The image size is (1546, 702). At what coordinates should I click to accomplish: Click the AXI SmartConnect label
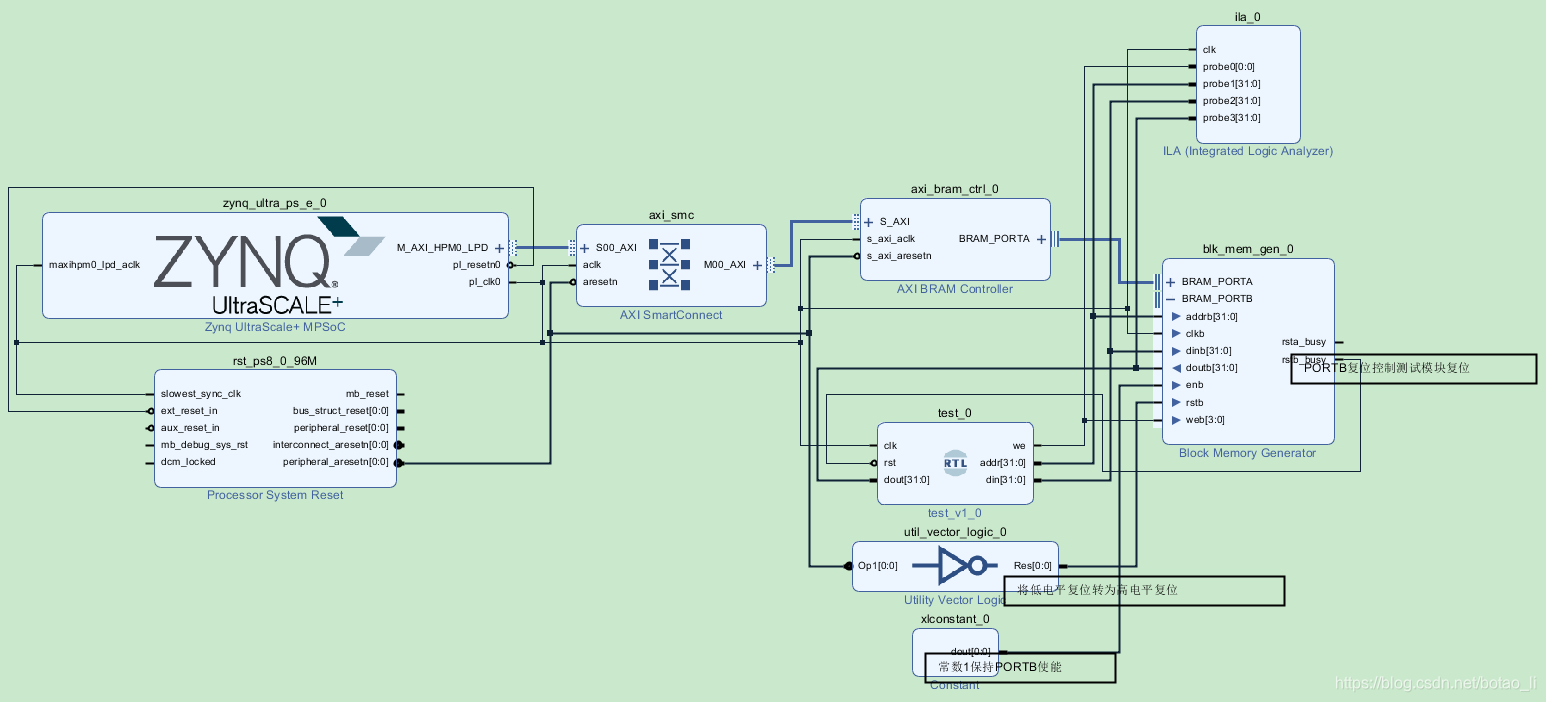coord(670,315)
